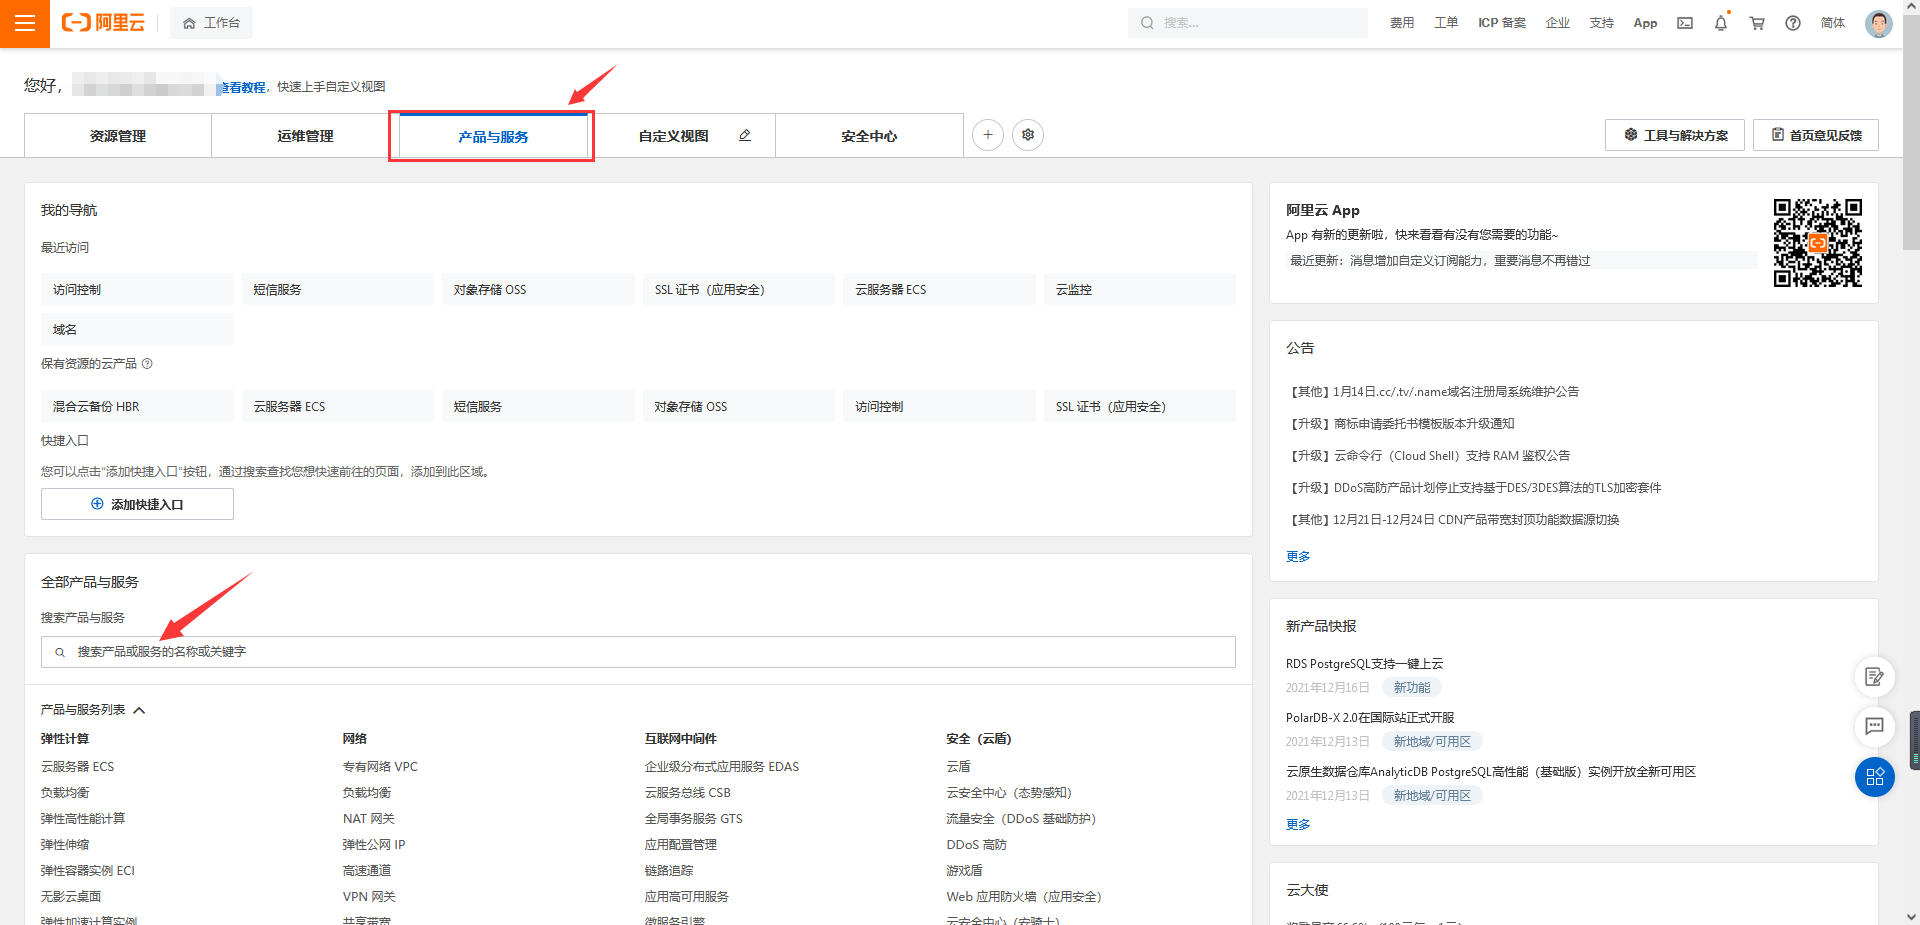This screenshot has height=925, width=1920.
Task: Open 工具与解决方案 button
Action: pyautogui.click(x=1675, y=135)
